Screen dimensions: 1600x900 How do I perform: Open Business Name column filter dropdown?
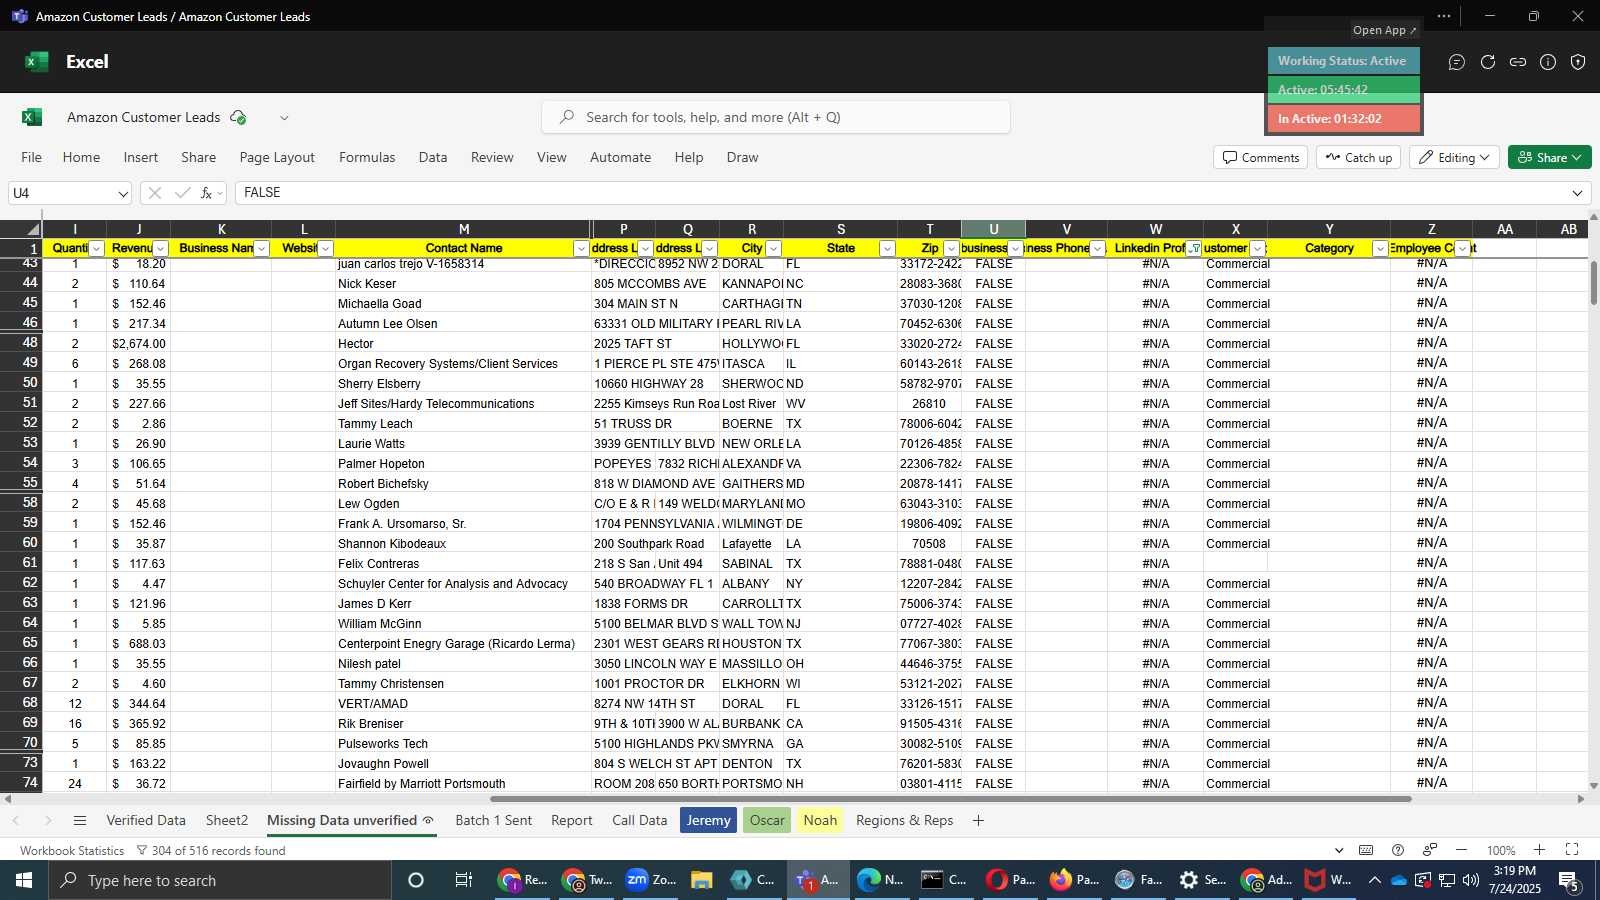pyautogui.click(x=262, y=249)
